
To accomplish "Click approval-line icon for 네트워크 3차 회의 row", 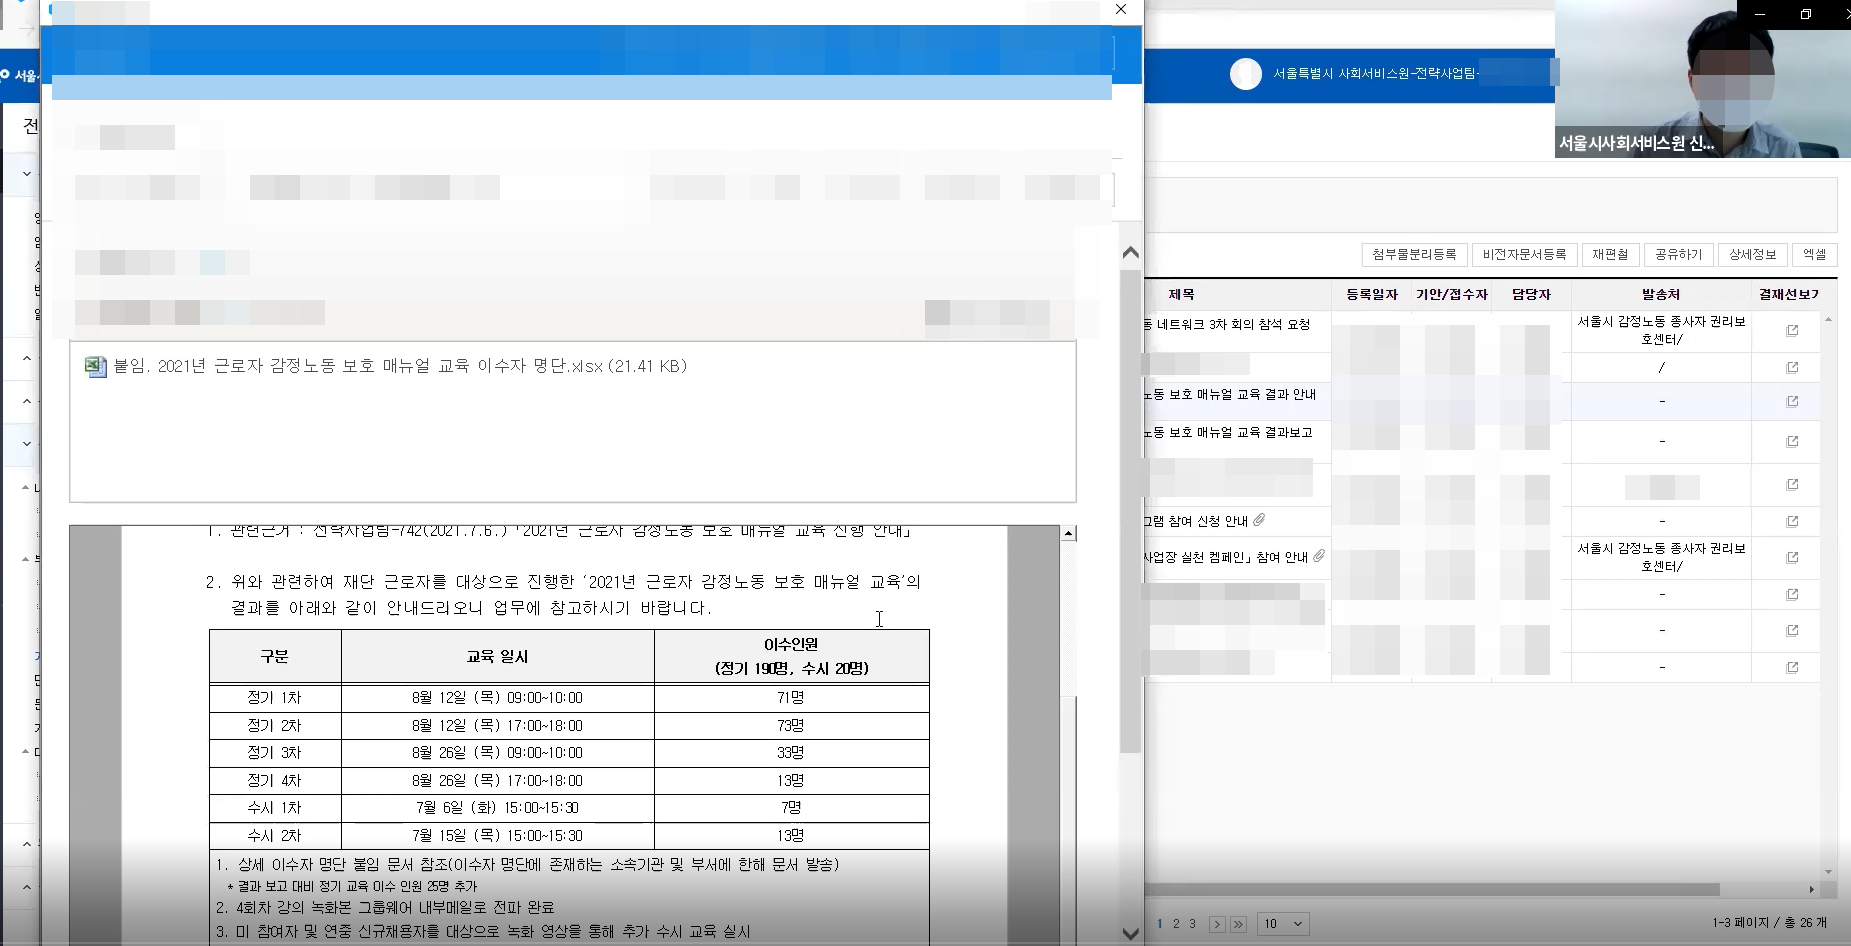I will 1792,331.
